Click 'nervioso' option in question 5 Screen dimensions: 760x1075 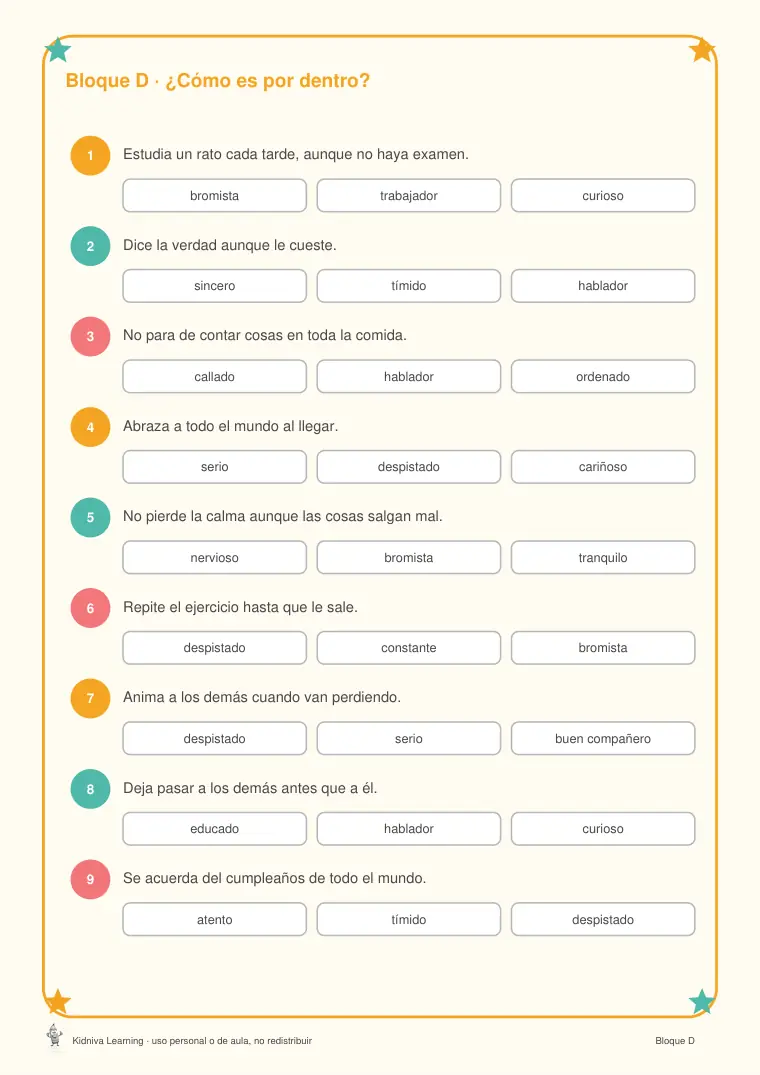tap(214, 557)
